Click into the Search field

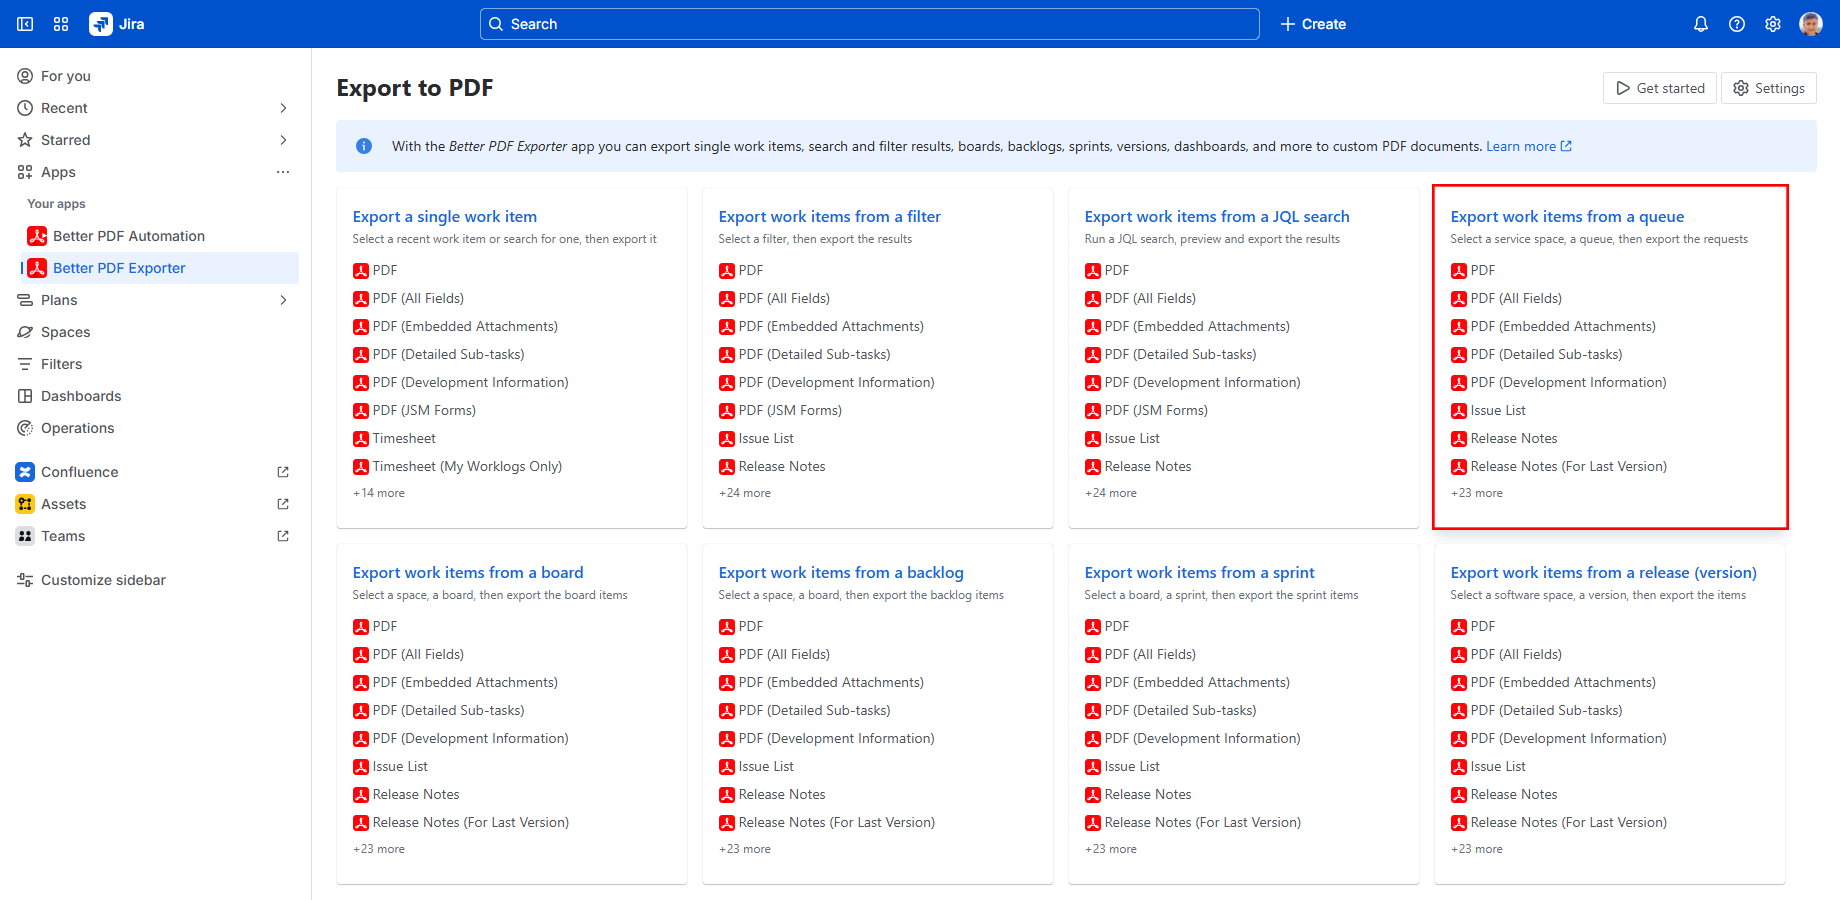click(869, 24)
